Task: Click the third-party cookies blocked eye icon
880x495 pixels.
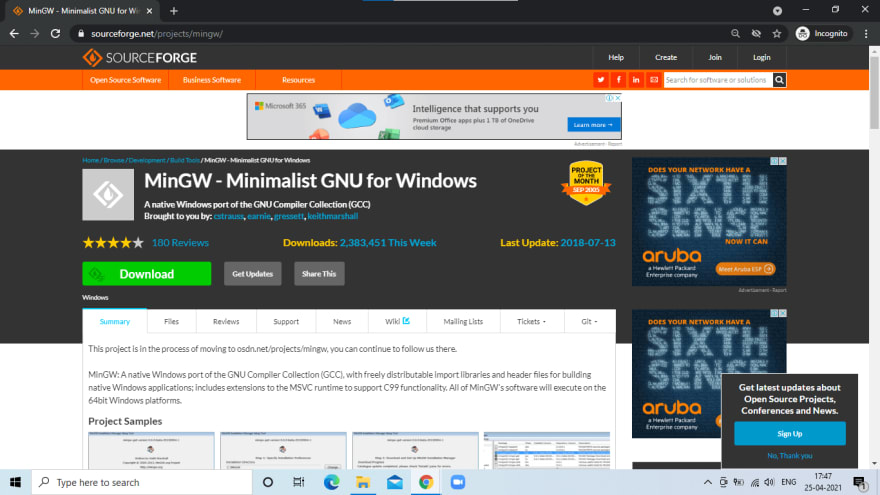Action: point(756,34)
